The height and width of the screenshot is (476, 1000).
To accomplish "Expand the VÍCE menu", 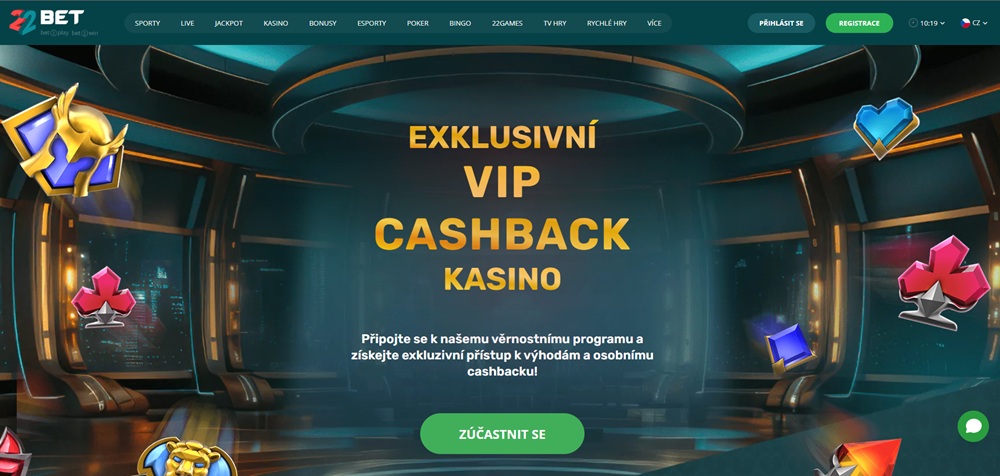I will pyautogui.click(x=654, y=23).
